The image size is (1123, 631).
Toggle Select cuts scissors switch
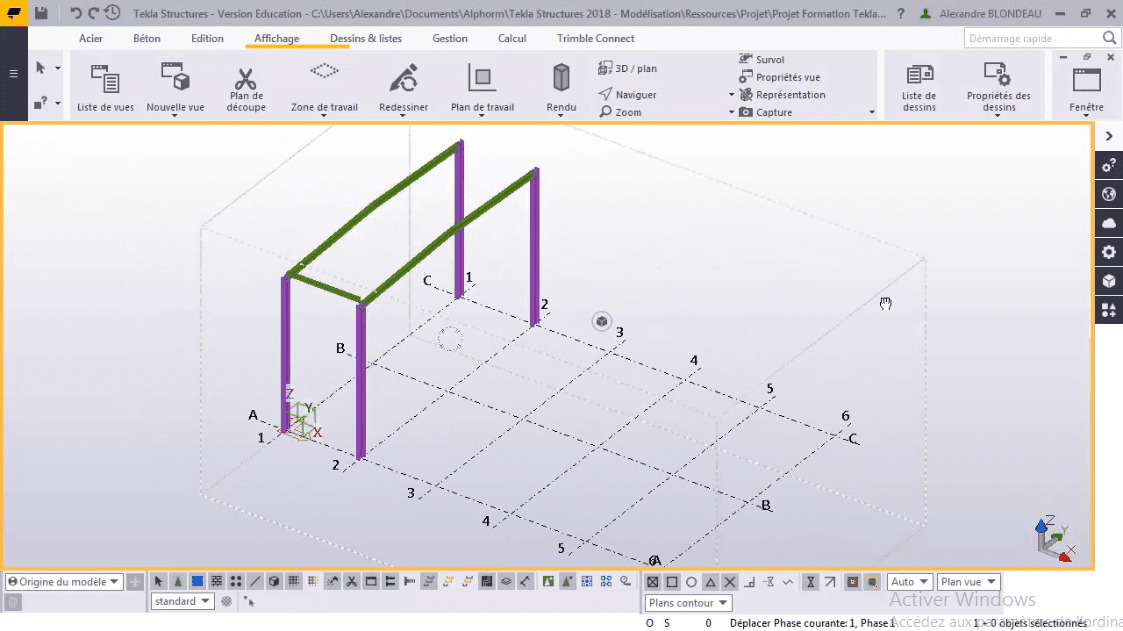[352, 582]
